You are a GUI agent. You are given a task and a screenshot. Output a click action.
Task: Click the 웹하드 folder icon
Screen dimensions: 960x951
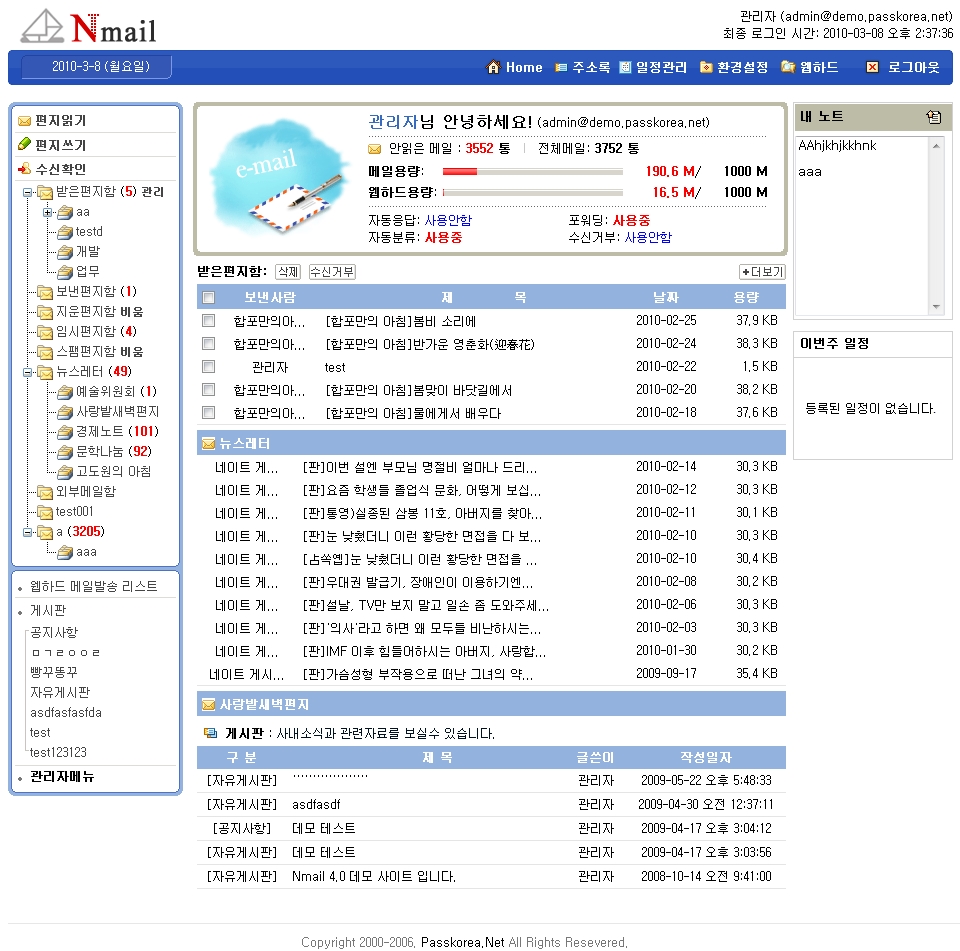click(x=788, y=68)
